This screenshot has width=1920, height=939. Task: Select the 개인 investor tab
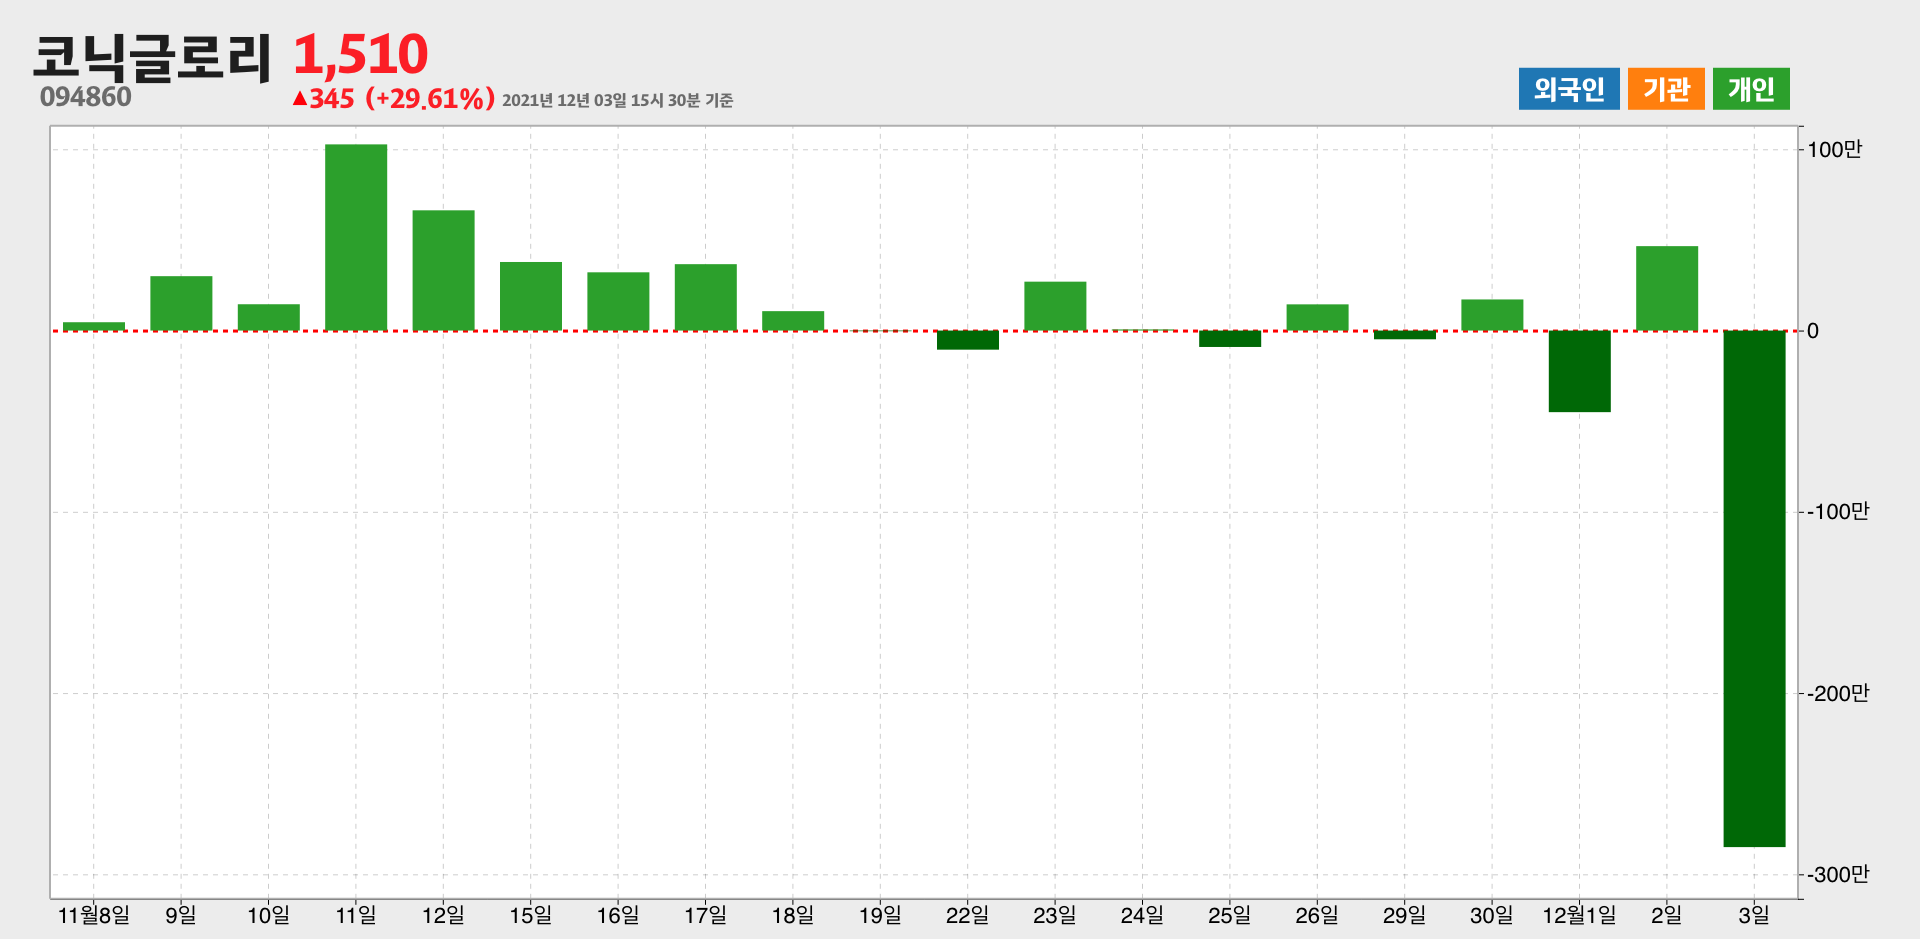tap(1751, 89)
